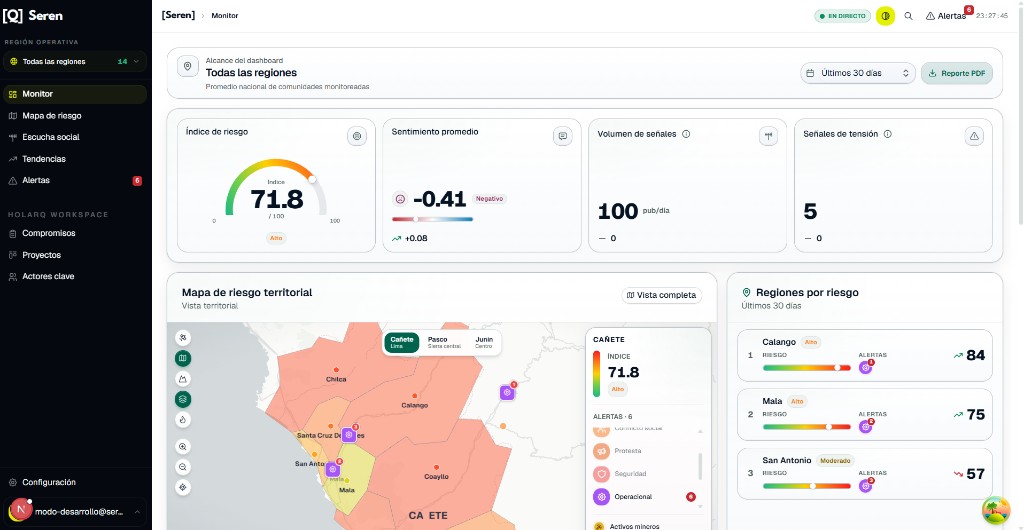Click the dashboard scope location pin icon
Screen dimensions: 1024x530
pos(187,67)
